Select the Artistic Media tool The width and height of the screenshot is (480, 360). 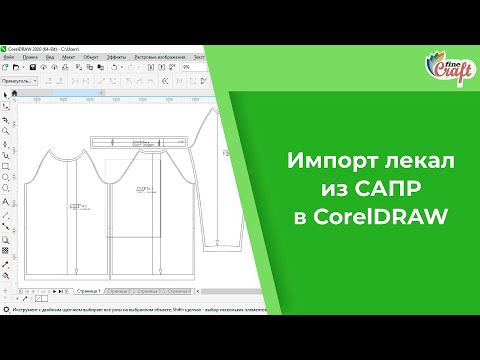[6, 155]
